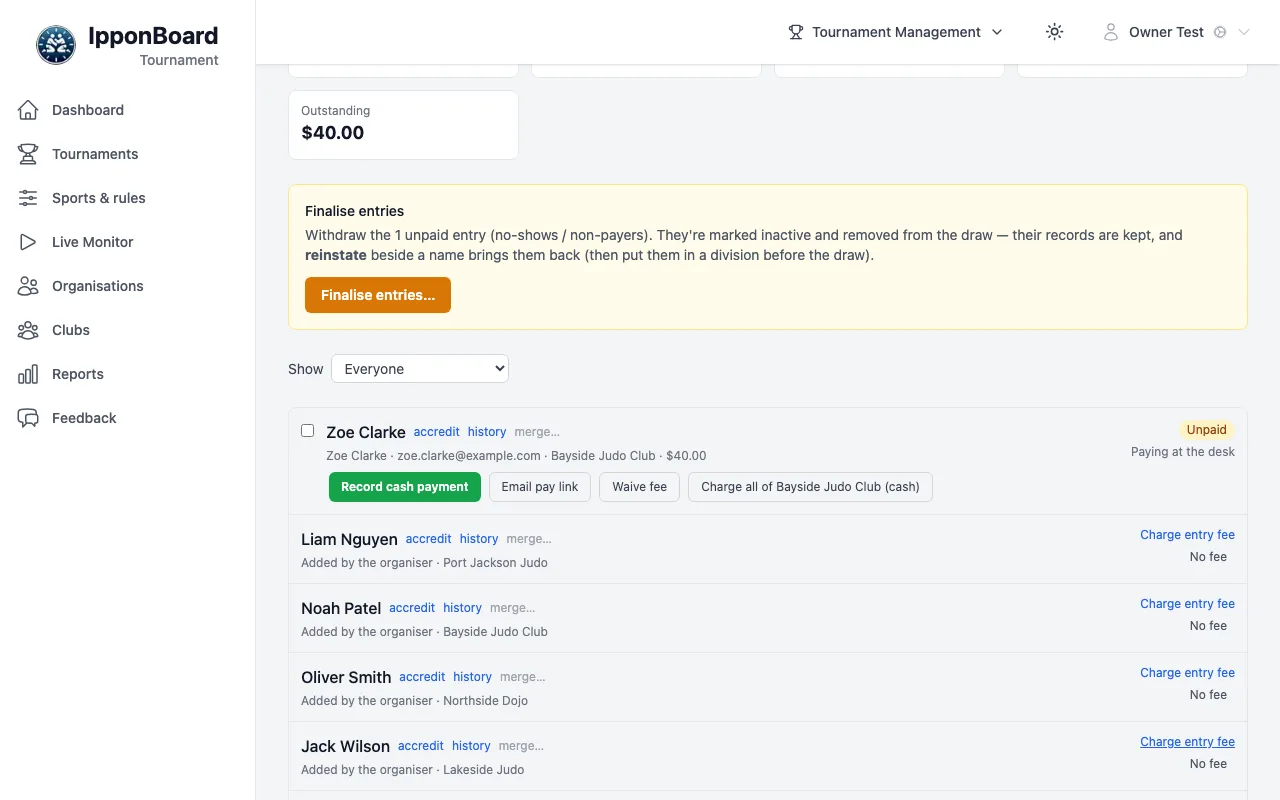This screenshot has height=800, width=1280.
Task: Click accredit link beside Jack Wilson
Action: point(421,746)
